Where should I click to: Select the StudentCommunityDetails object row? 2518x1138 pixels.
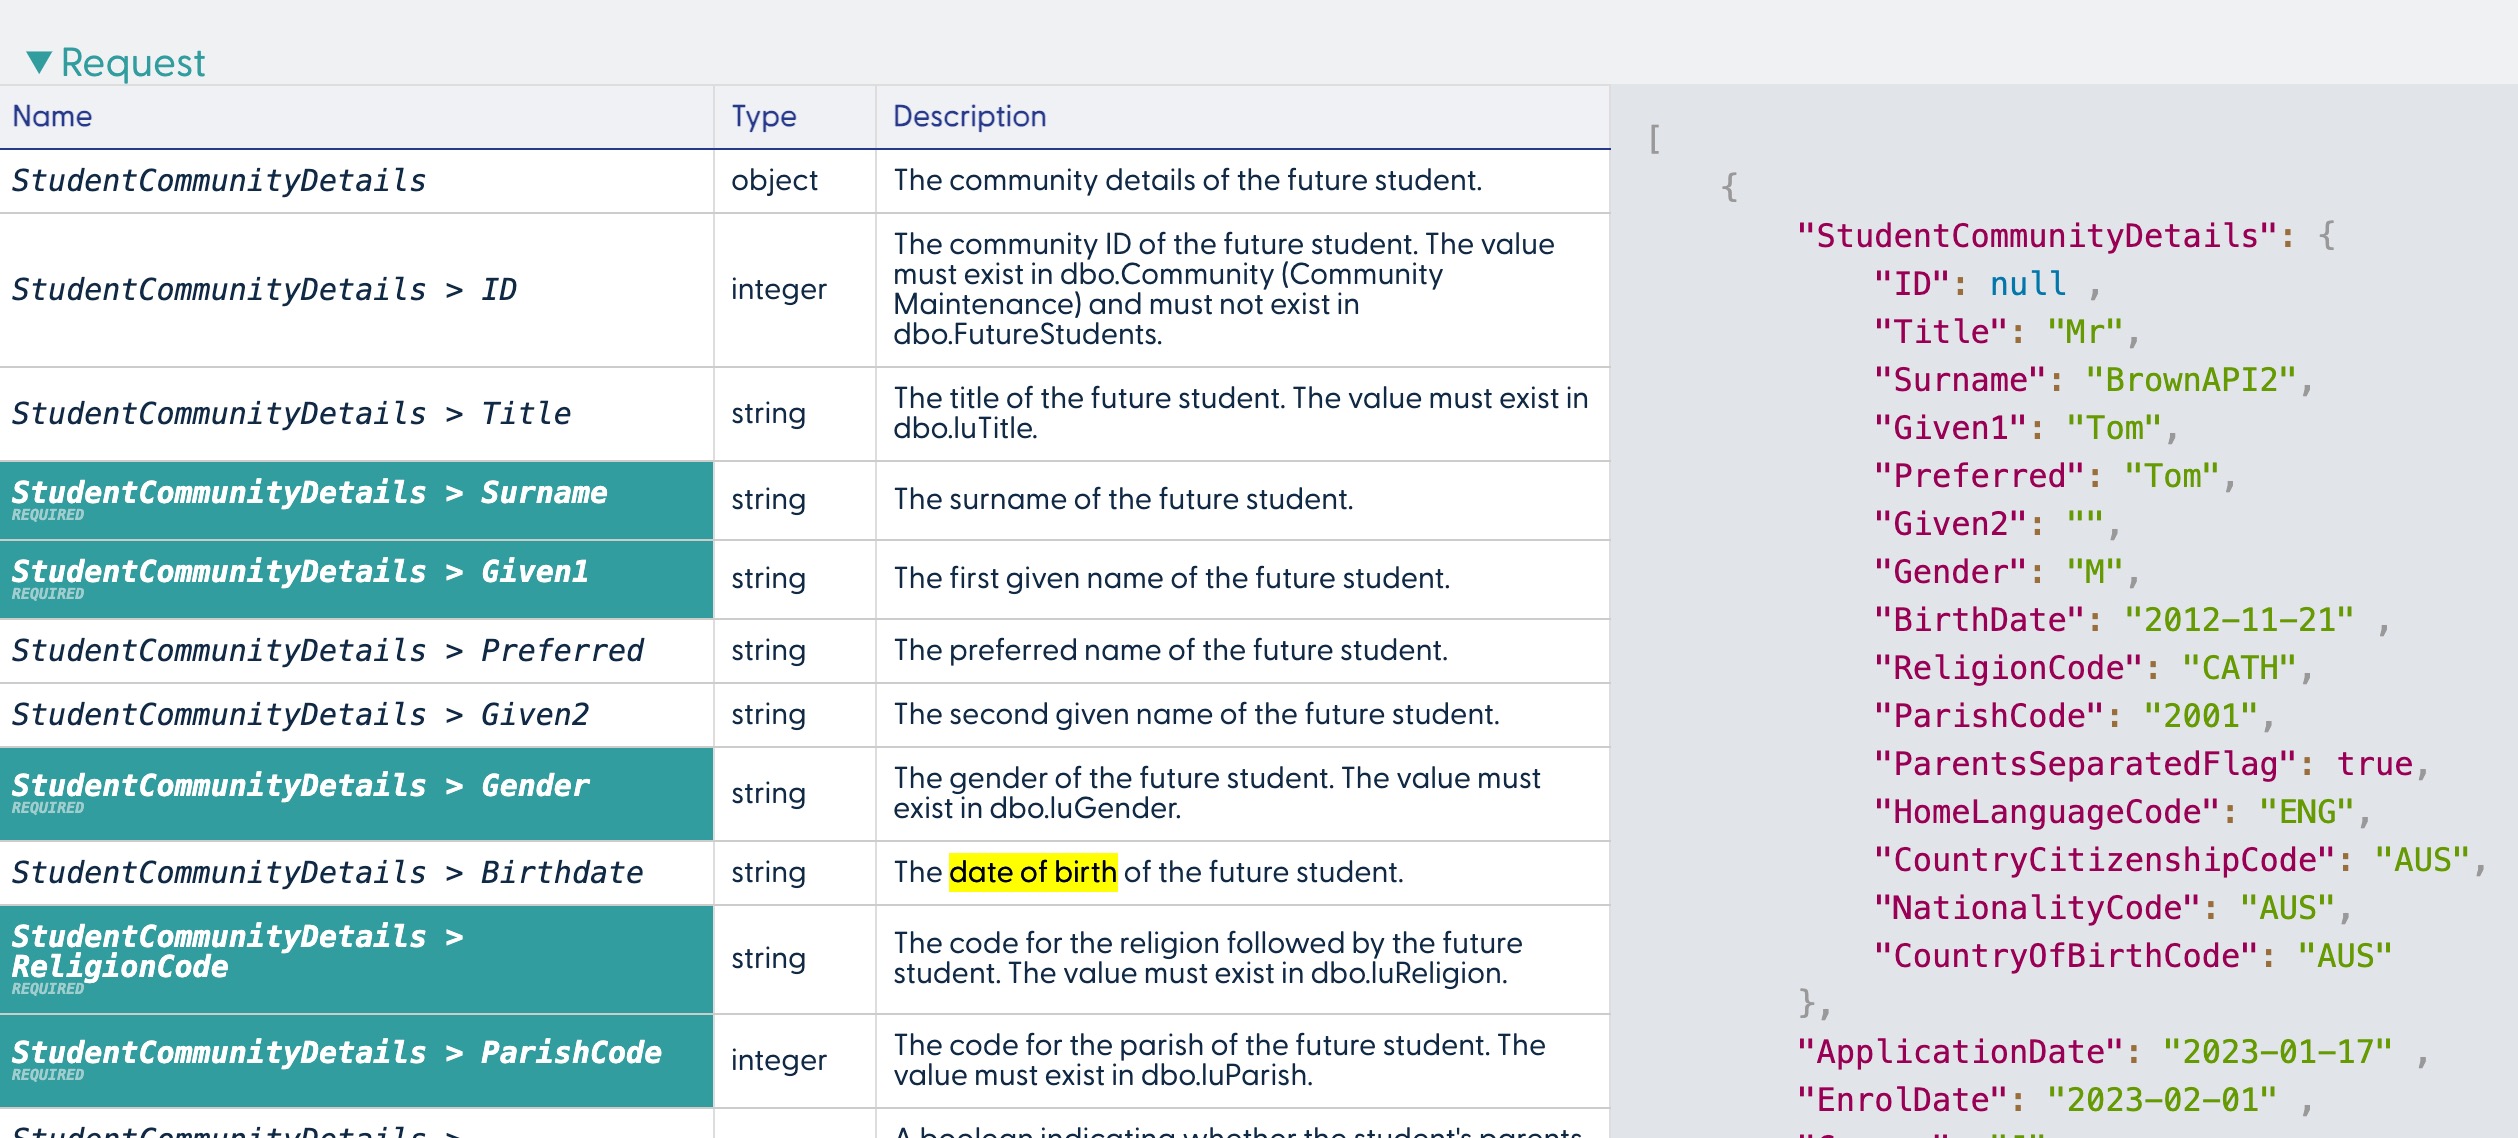point(218,180)
